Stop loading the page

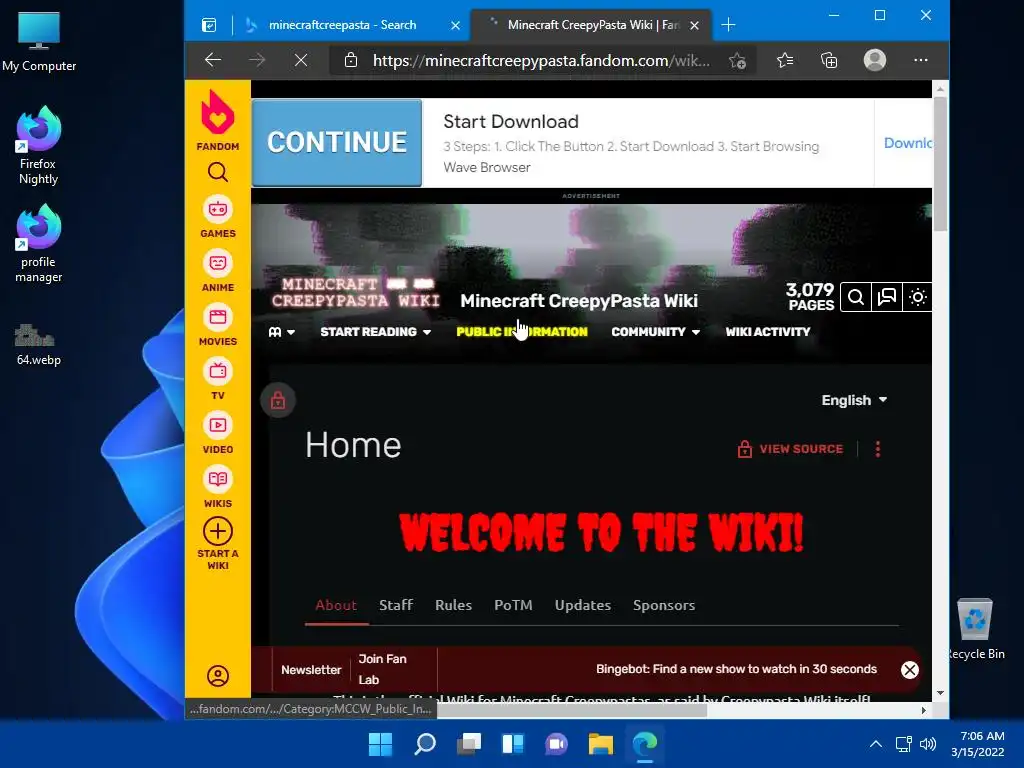point(300,61)
